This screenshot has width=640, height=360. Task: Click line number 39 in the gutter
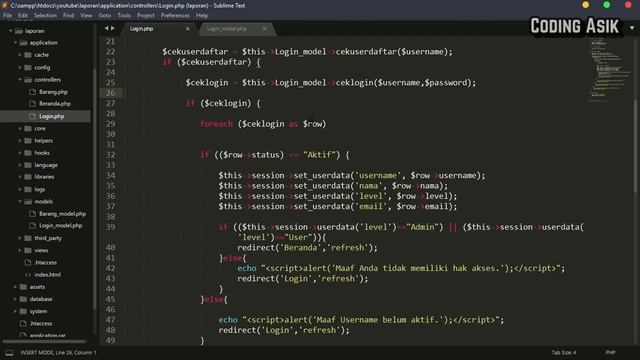coord(111,227)
